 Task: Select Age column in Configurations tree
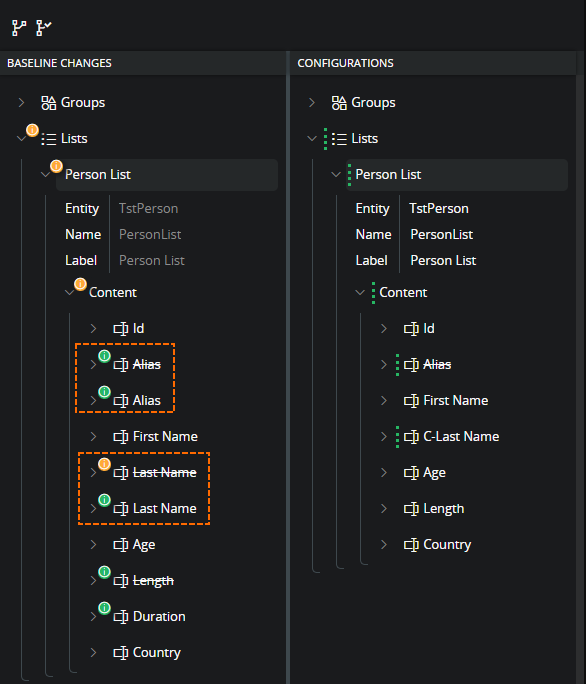click(434, 473)
